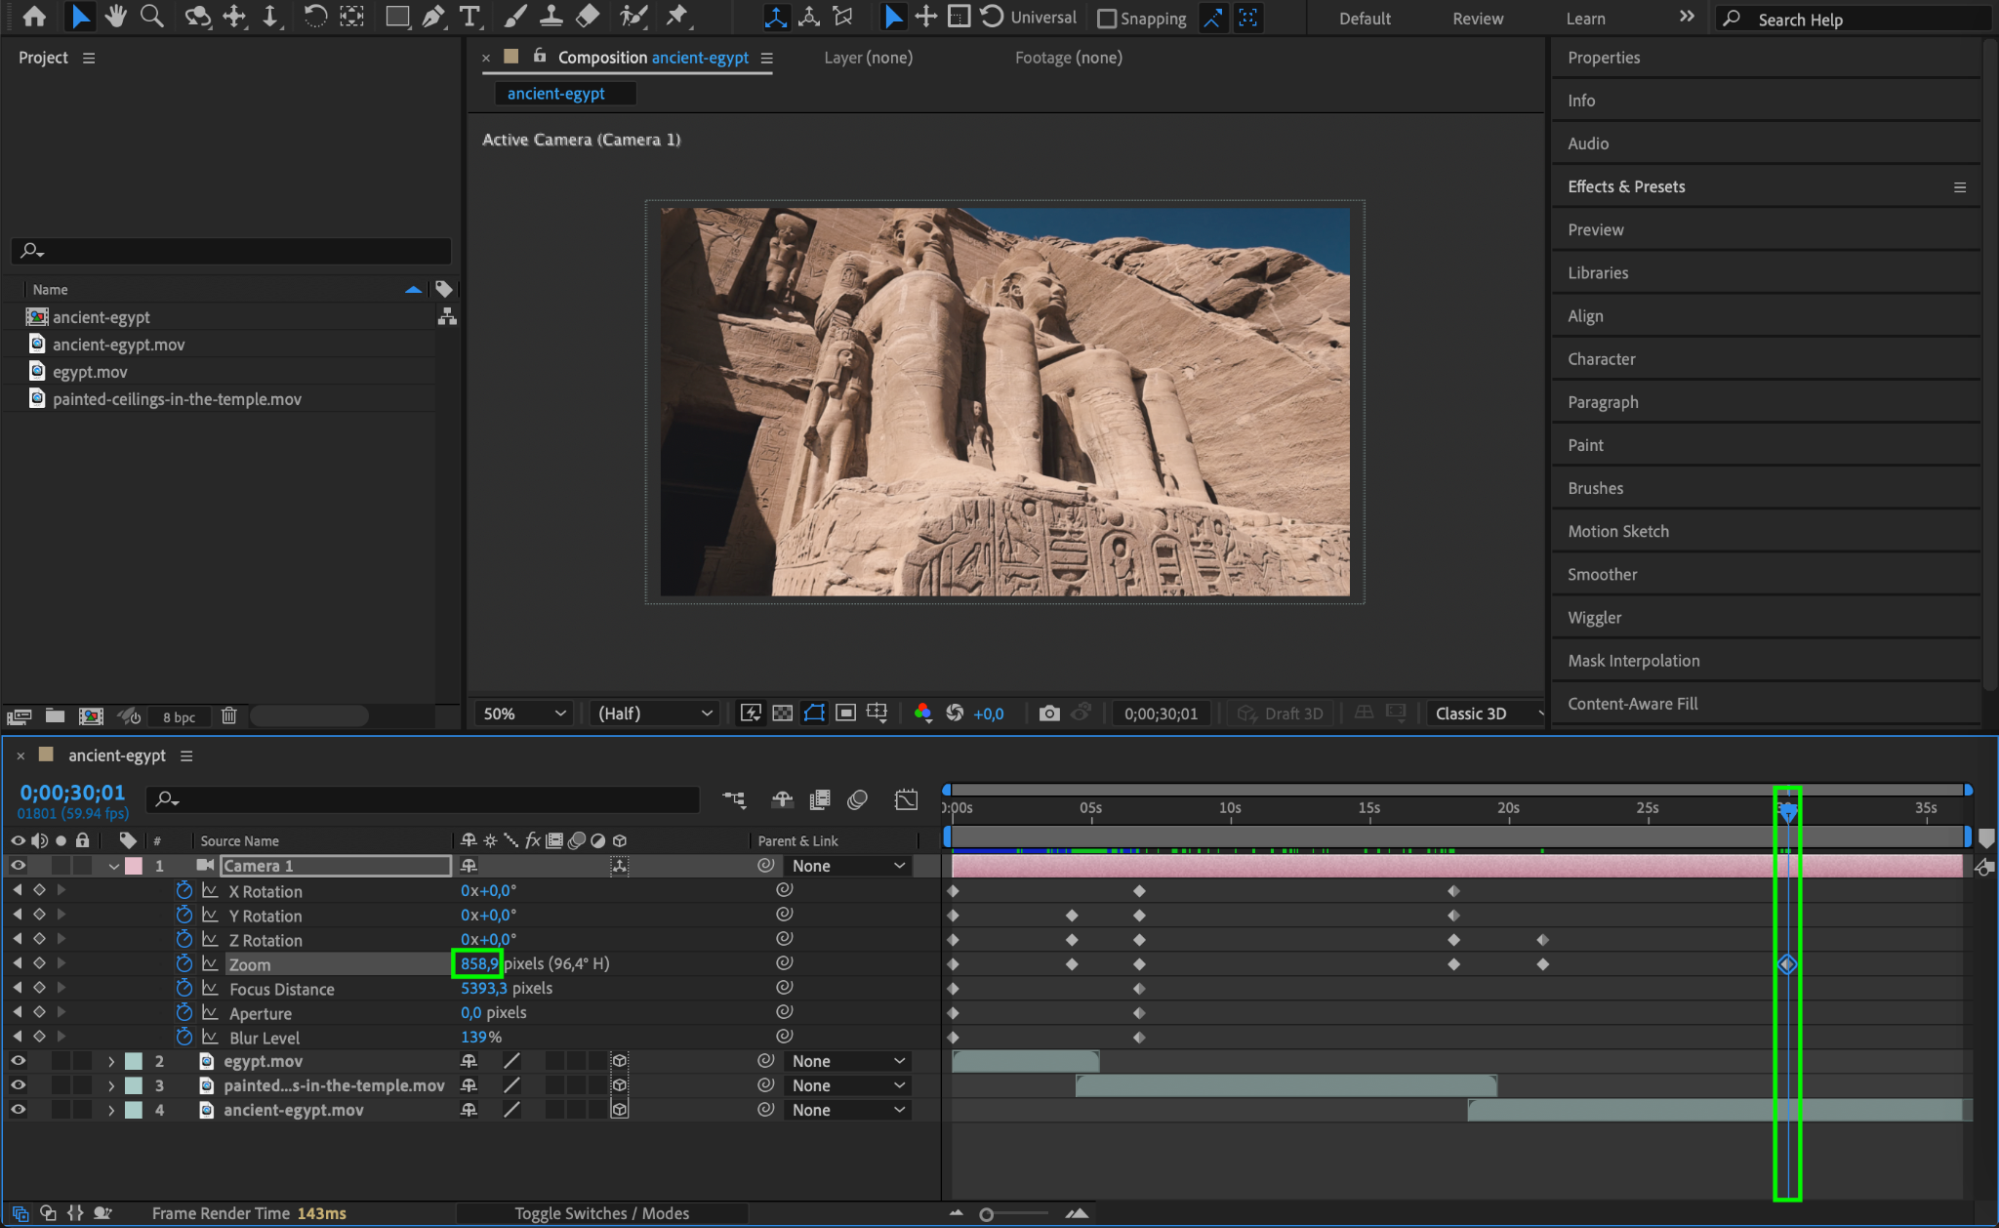Select the Puppet Pin tool

pyautogui.click(x=677, y=16)
